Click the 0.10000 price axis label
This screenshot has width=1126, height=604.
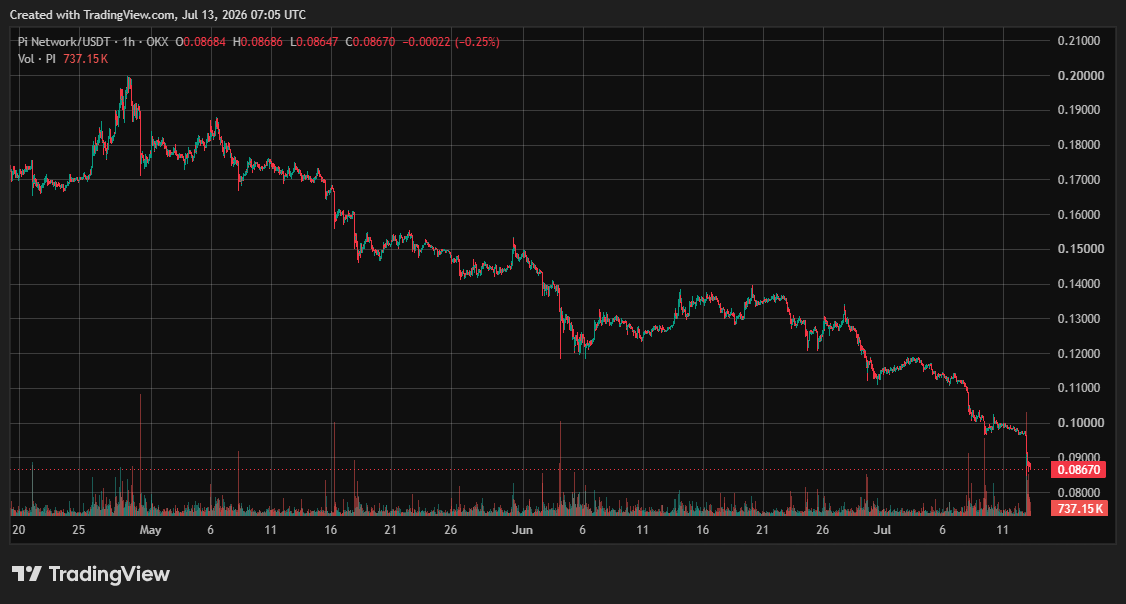click(x=1079, y=422)
